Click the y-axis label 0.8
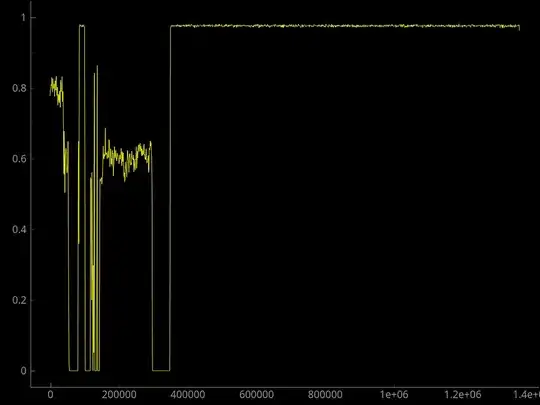Screen dimensions: 540x405 [19, 88]
